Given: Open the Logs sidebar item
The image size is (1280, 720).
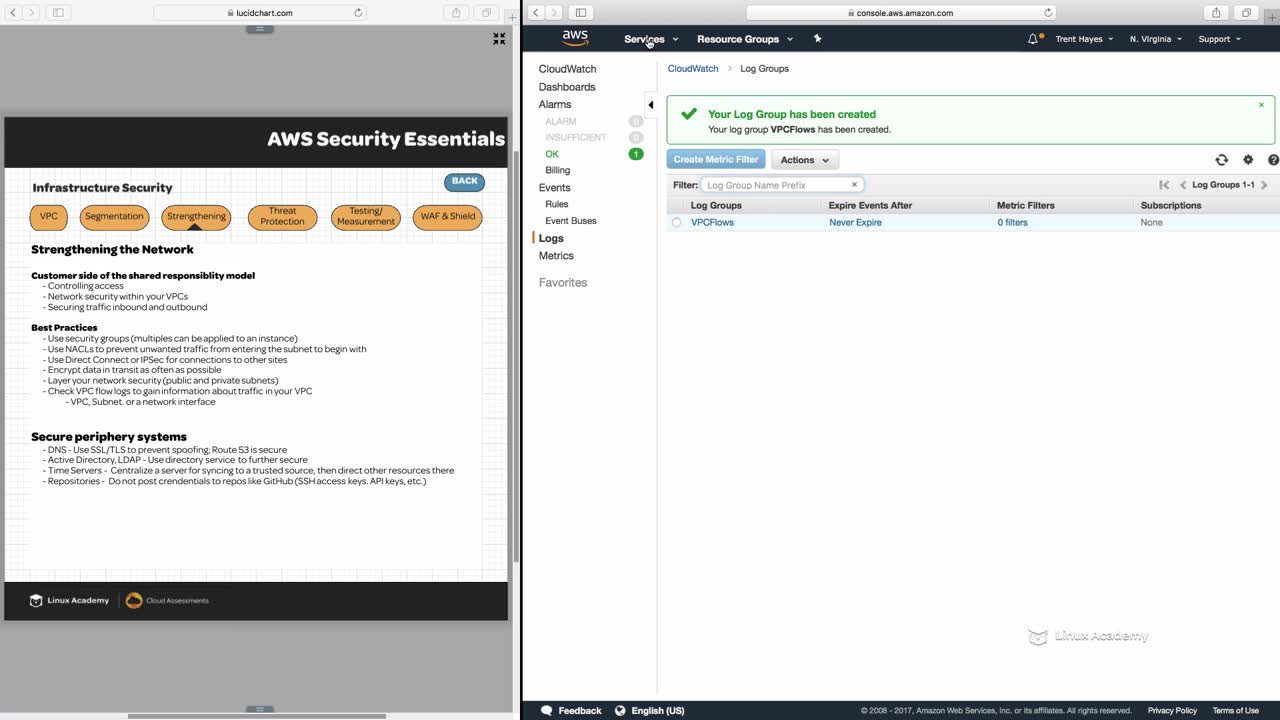Looking at the screenshot, I should click(x=551, y=238).
